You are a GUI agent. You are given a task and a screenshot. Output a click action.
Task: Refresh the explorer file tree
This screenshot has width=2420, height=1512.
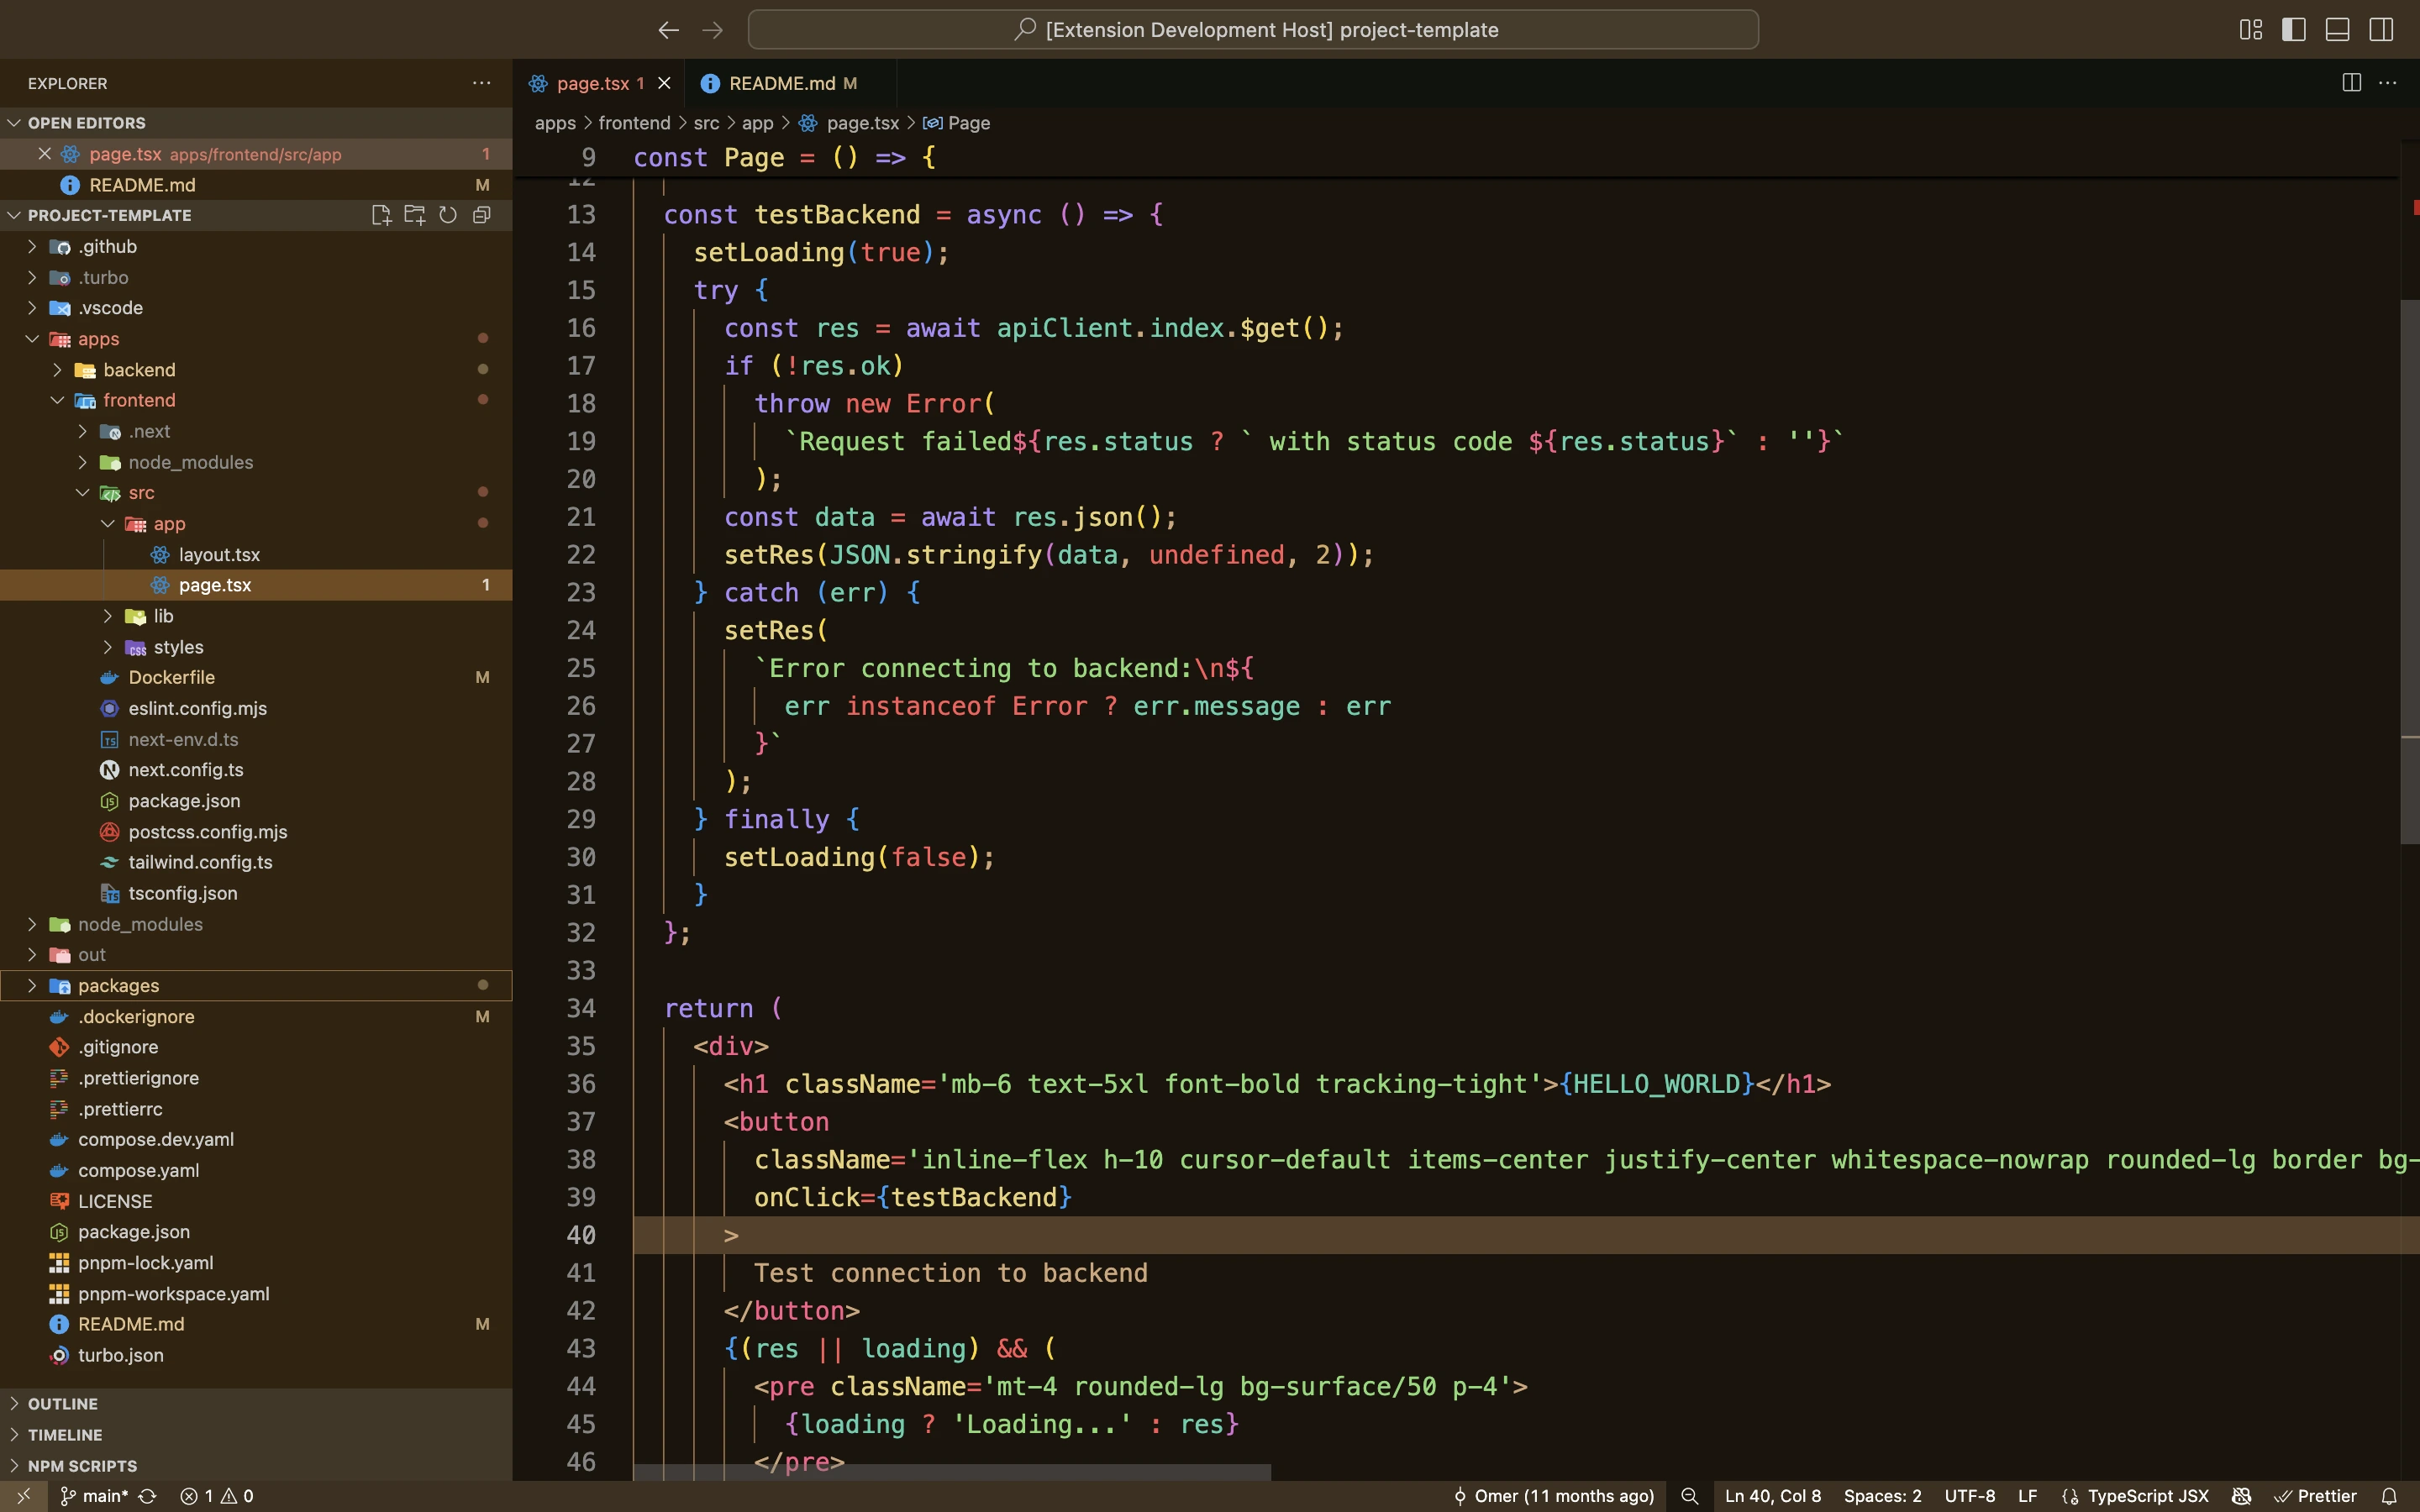coord(448,215)
